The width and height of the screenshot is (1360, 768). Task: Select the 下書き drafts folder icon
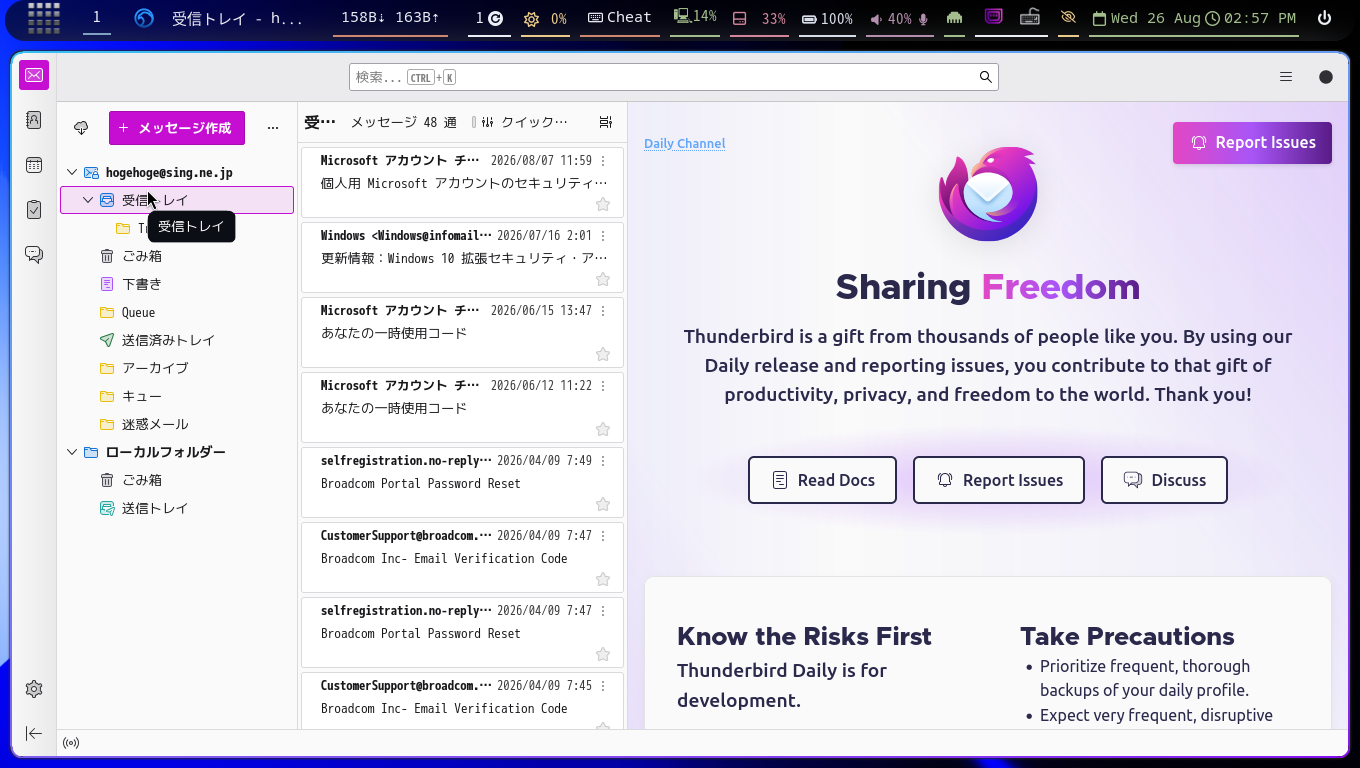(107, 284)
